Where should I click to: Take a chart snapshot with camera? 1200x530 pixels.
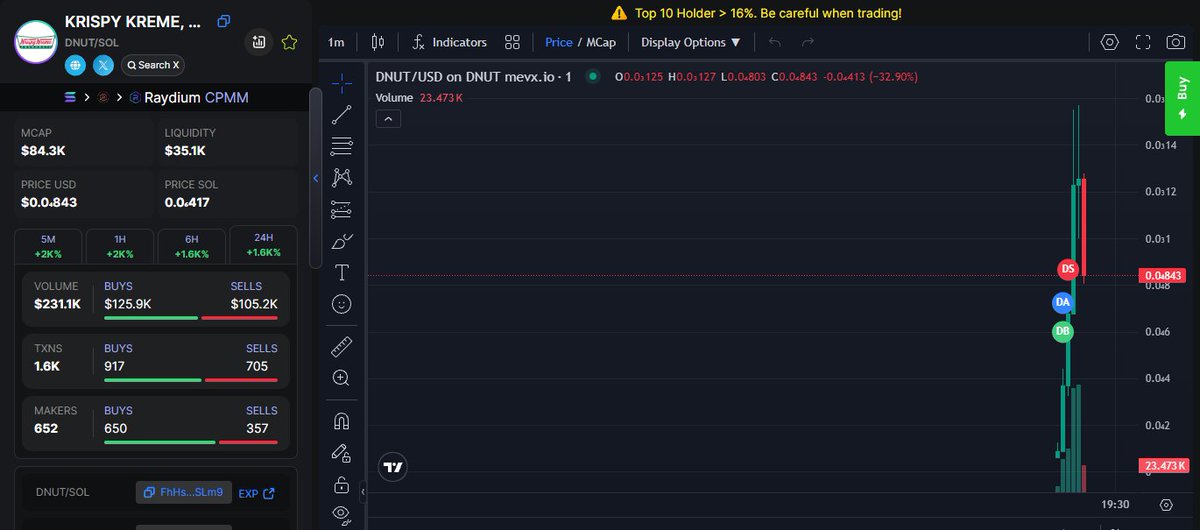[x=1177, y=42]
